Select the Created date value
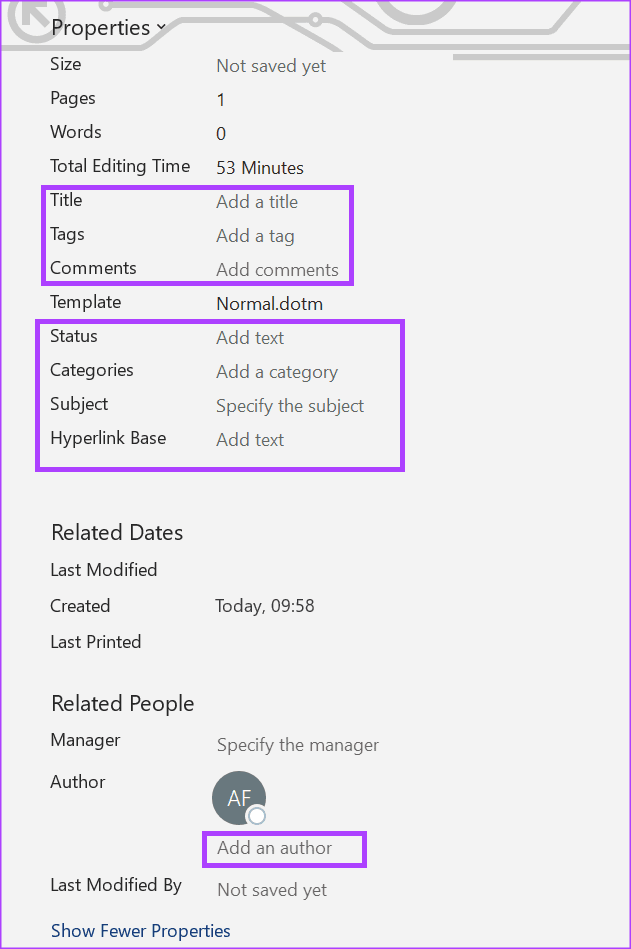The width and height of the screenshot is (631, 949). (265, 606)
